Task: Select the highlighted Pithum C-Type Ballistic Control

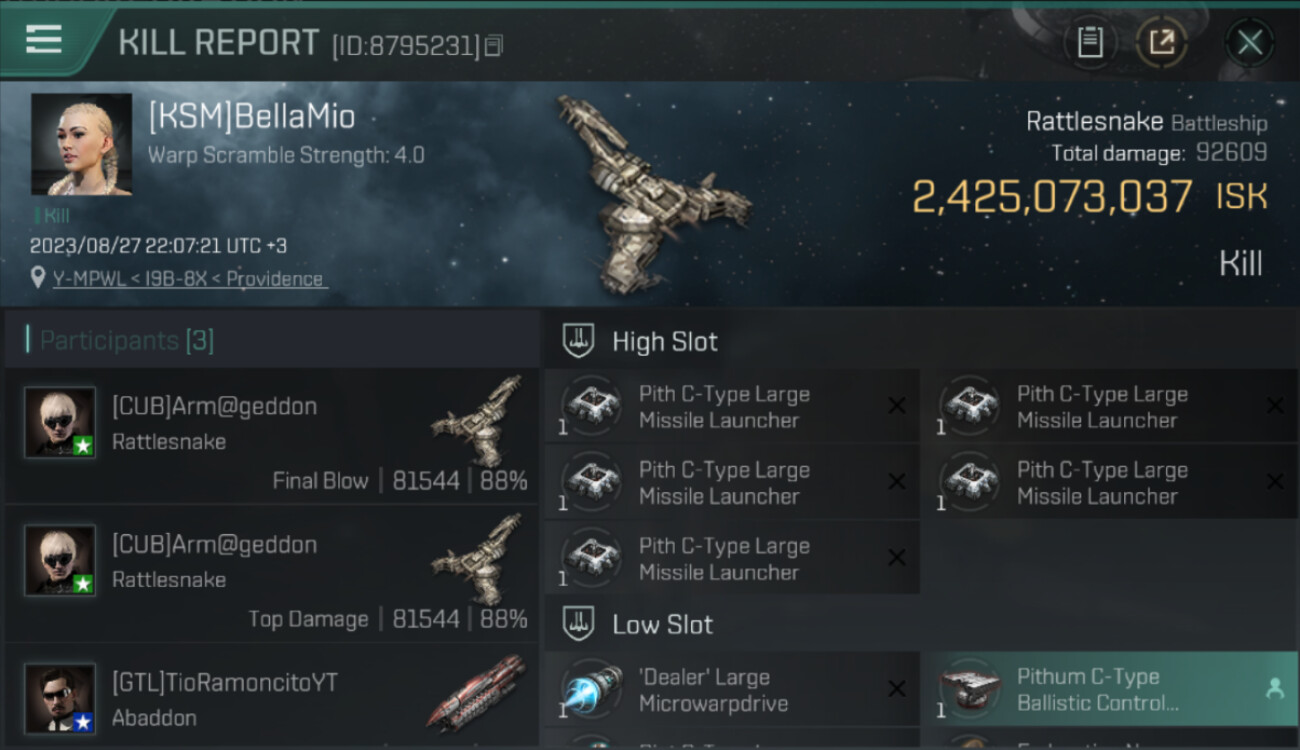Action: 1109,690
